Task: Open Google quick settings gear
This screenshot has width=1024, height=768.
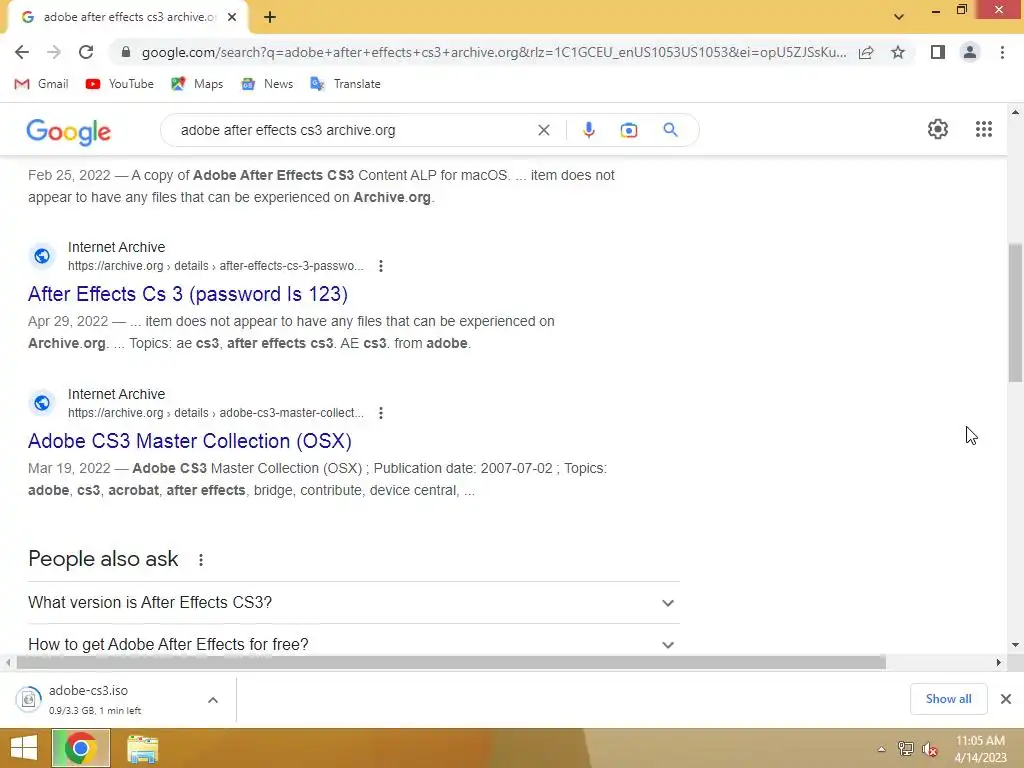Action: [938, 129]
